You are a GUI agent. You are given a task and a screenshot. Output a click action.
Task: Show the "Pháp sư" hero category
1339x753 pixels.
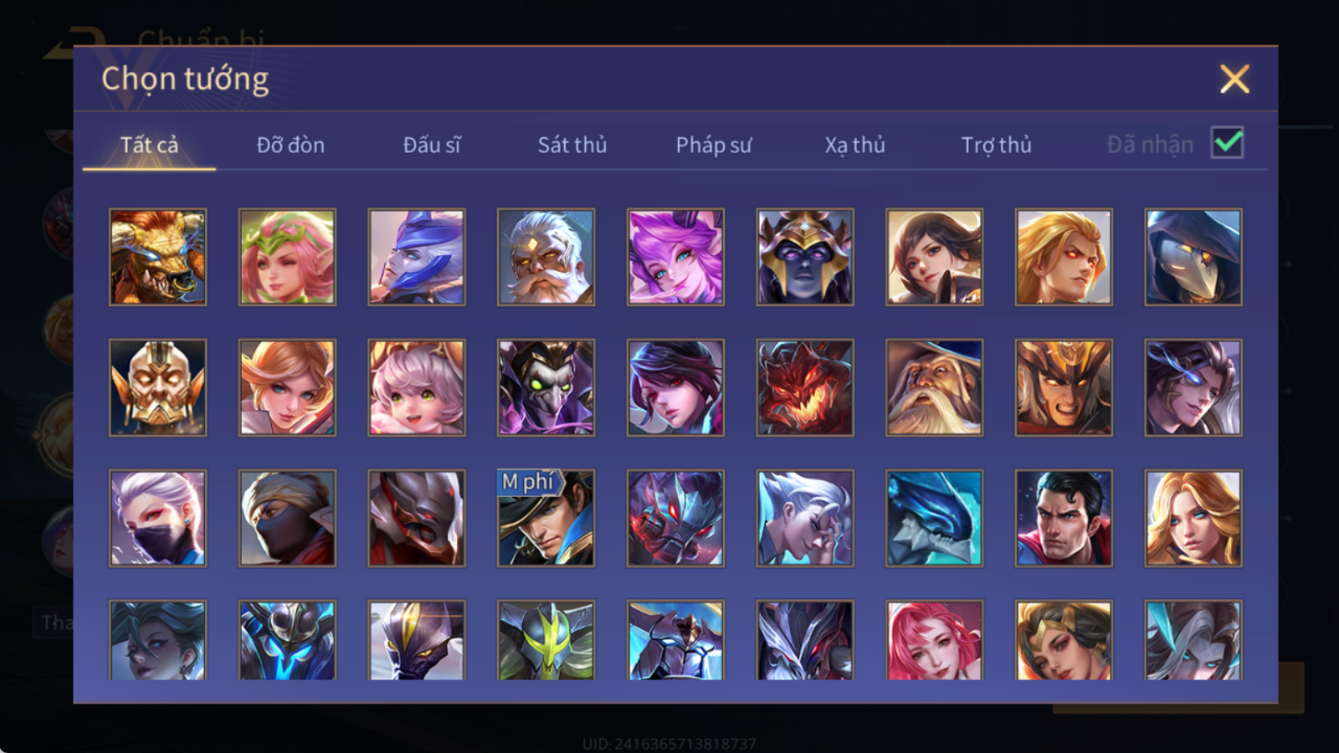[713, 145]
